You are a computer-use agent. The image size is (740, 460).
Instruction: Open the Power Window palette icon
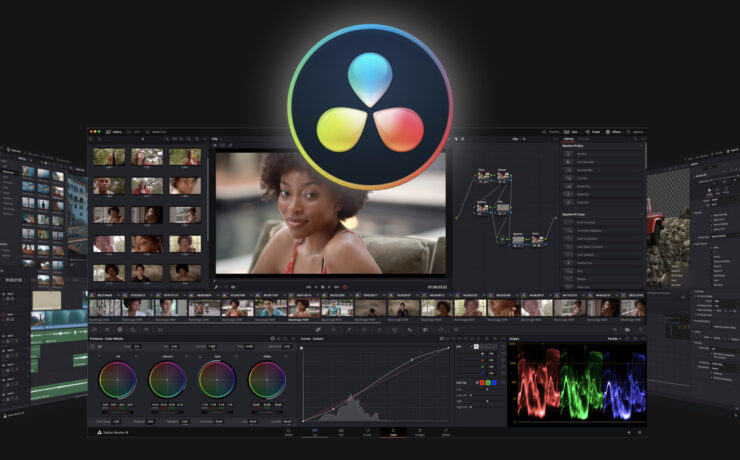click(x=364, y=329)
